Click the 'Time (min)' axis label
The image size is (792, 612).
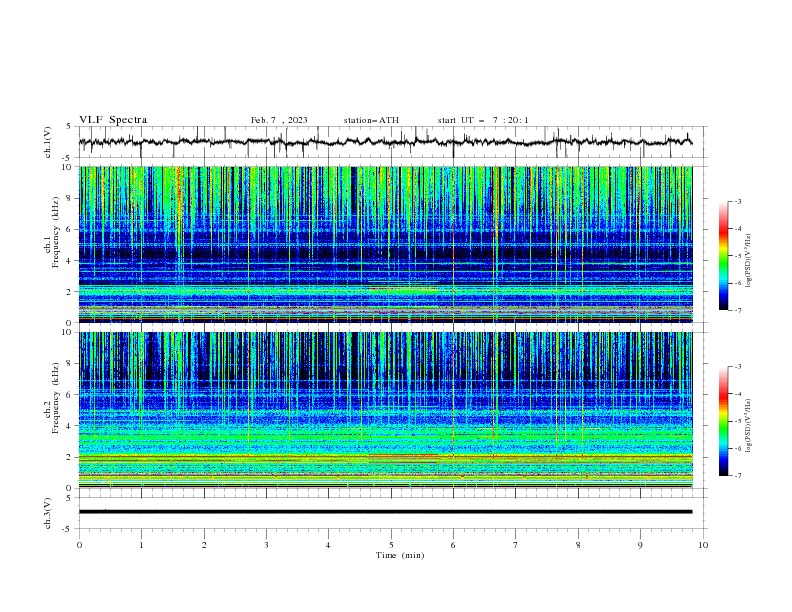400,555
